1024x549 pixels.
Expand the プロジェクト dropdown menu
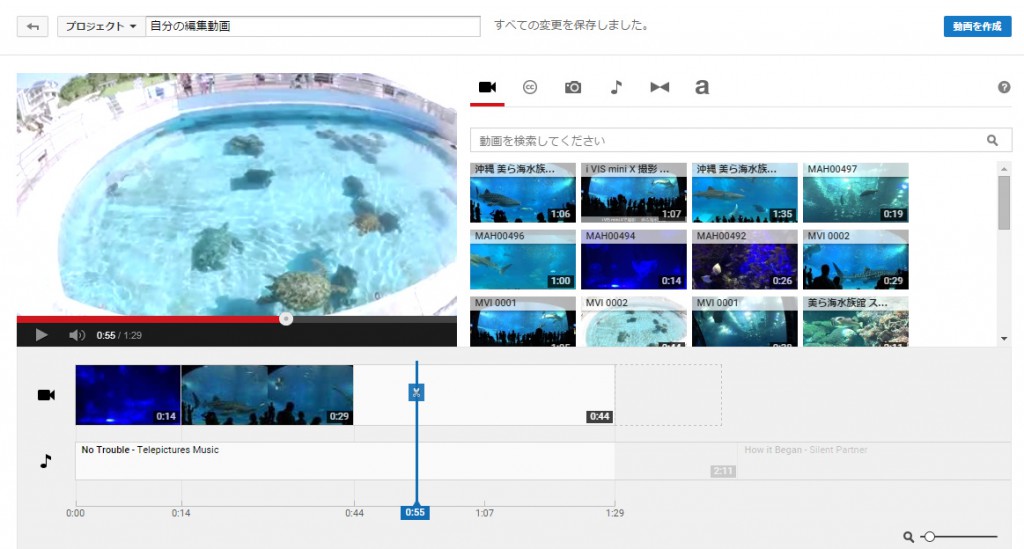[x=101, y=27]
